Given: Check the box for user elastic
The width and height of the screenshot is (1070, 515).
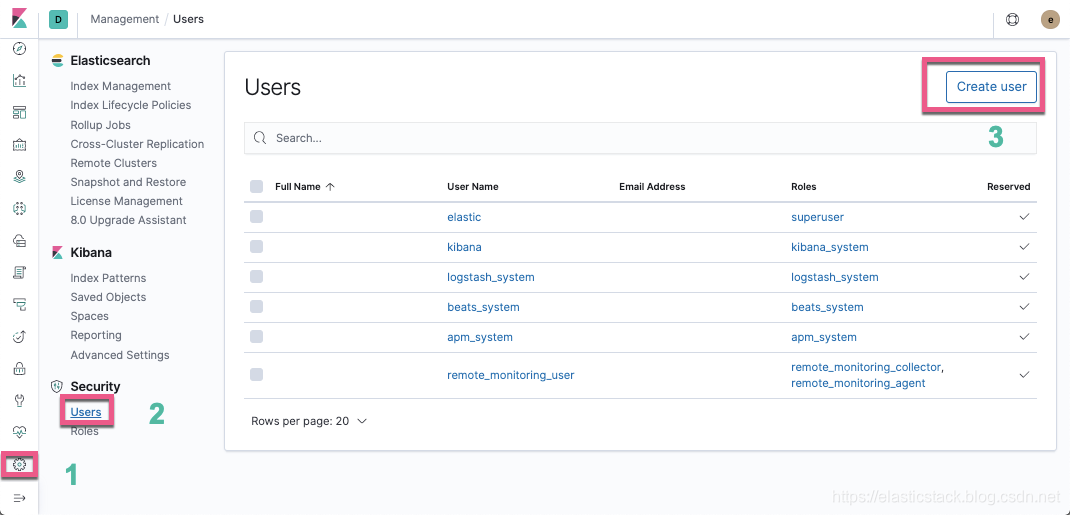Looking at the screenshot, I should [257, 217].
